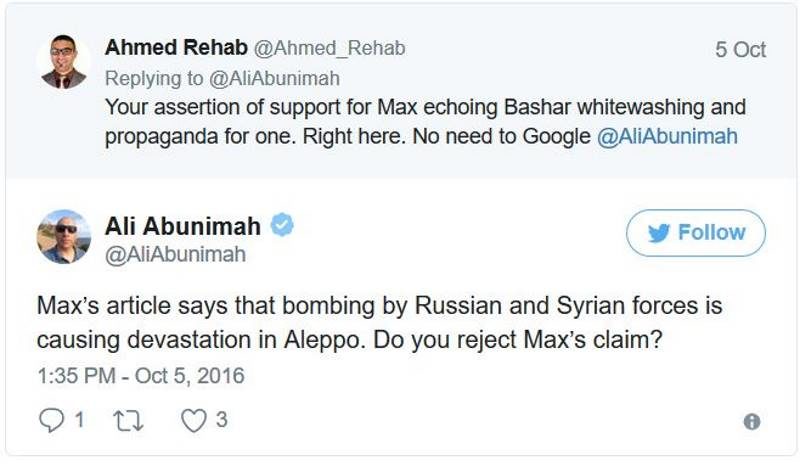Click the retweet arrows icon

point(128,421)
